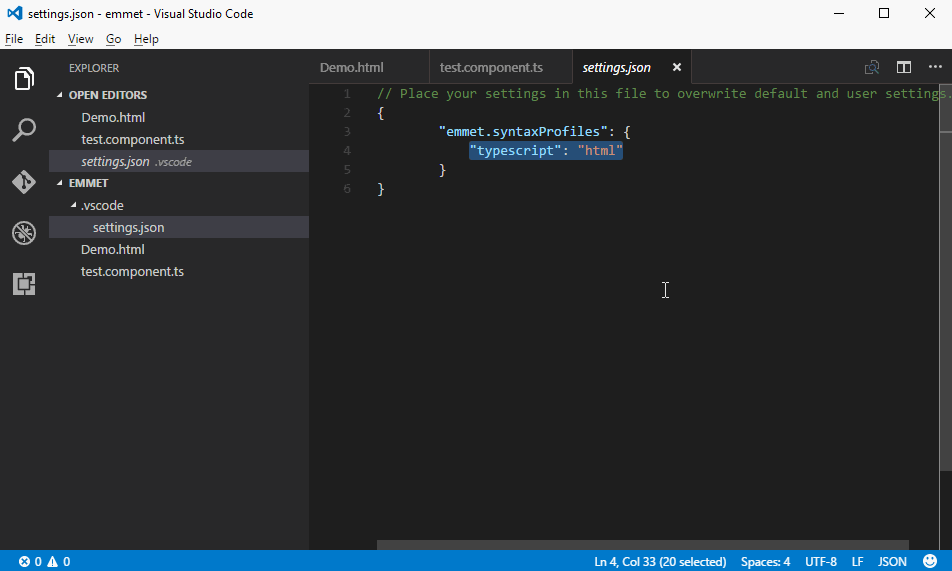Open the editor more actions ellipsis

[935, 67]
